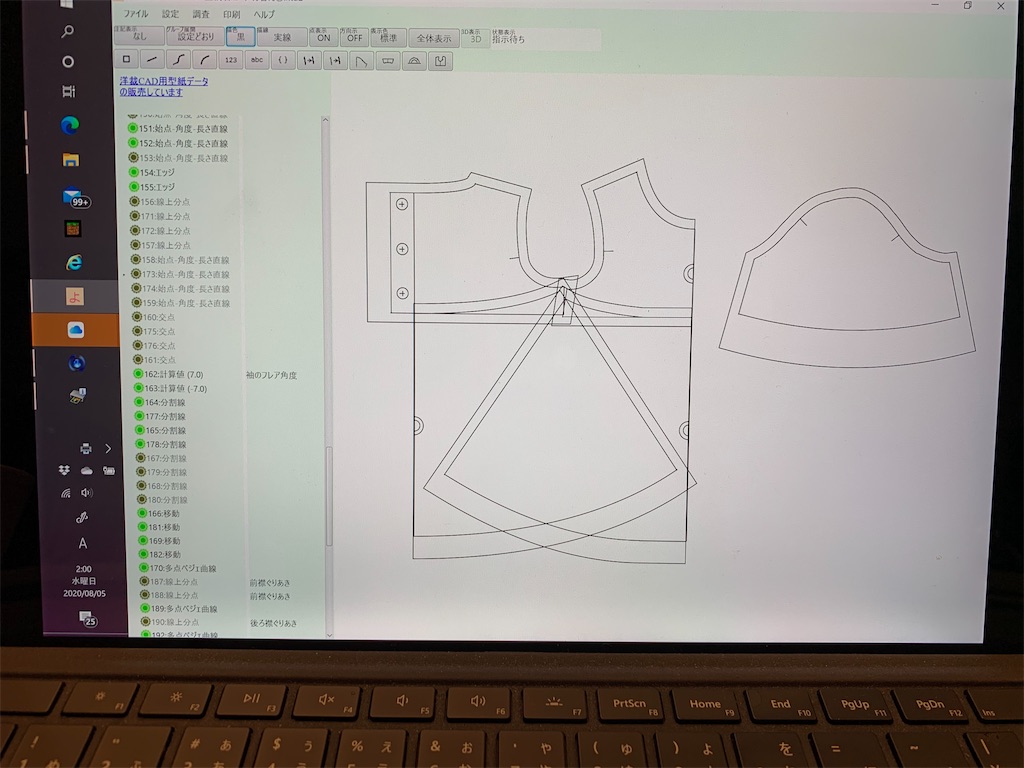Screen dimensions: 1024x768
Task: Toggle the green circle of row 164:分割線
Action: point(138,402)
